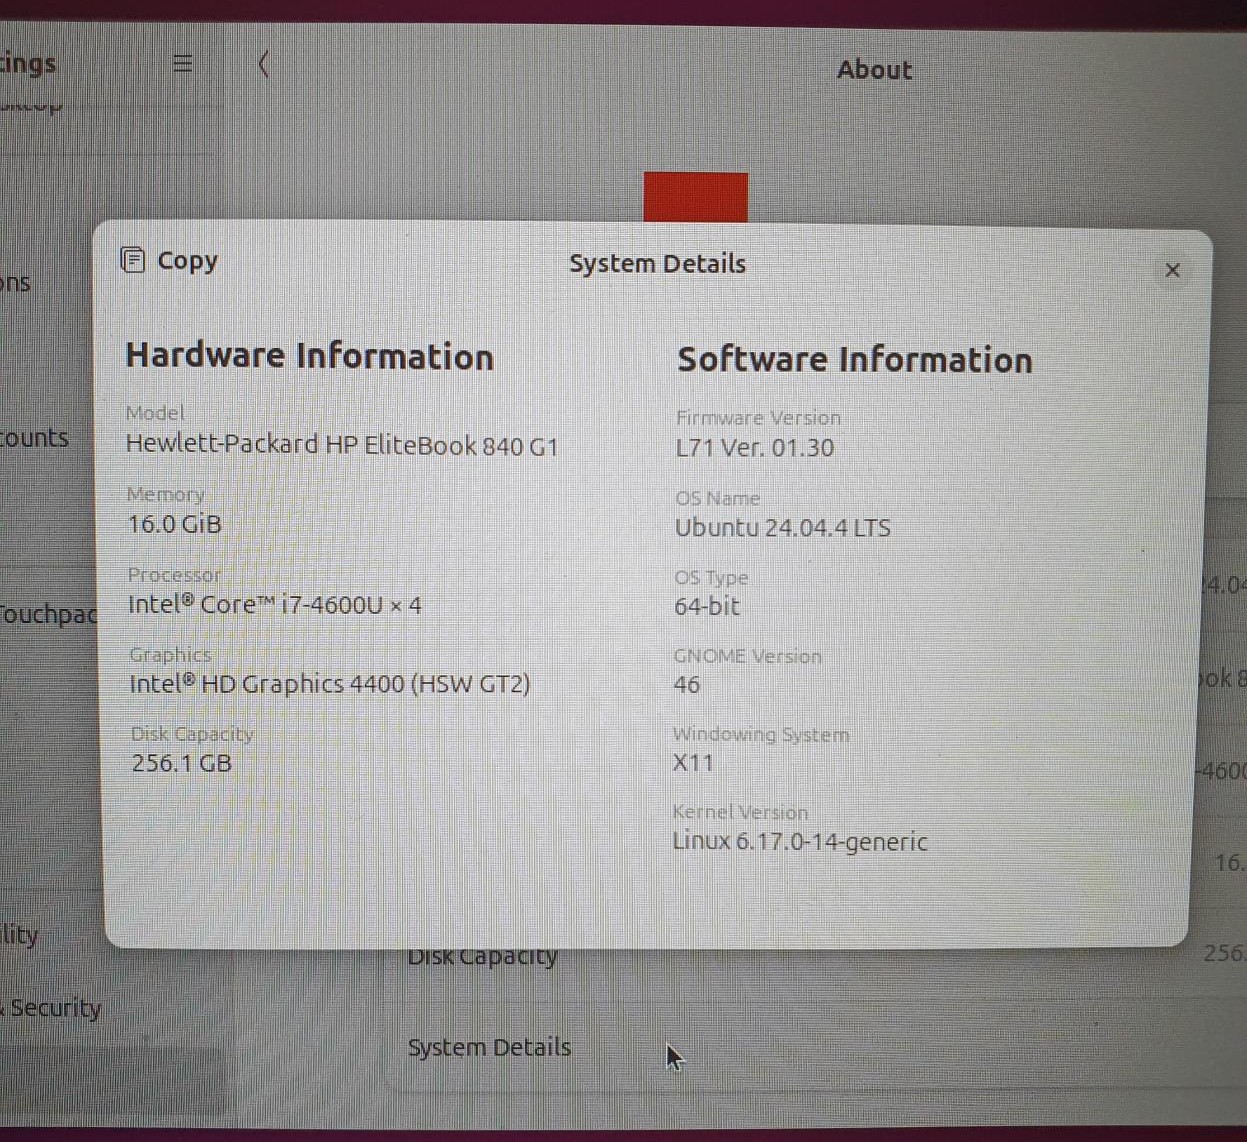Select OS name 'Ubuntu 24.04.4 LTS'
This screenshot has width=1247, height=1142.
click(x=783, y=528)
